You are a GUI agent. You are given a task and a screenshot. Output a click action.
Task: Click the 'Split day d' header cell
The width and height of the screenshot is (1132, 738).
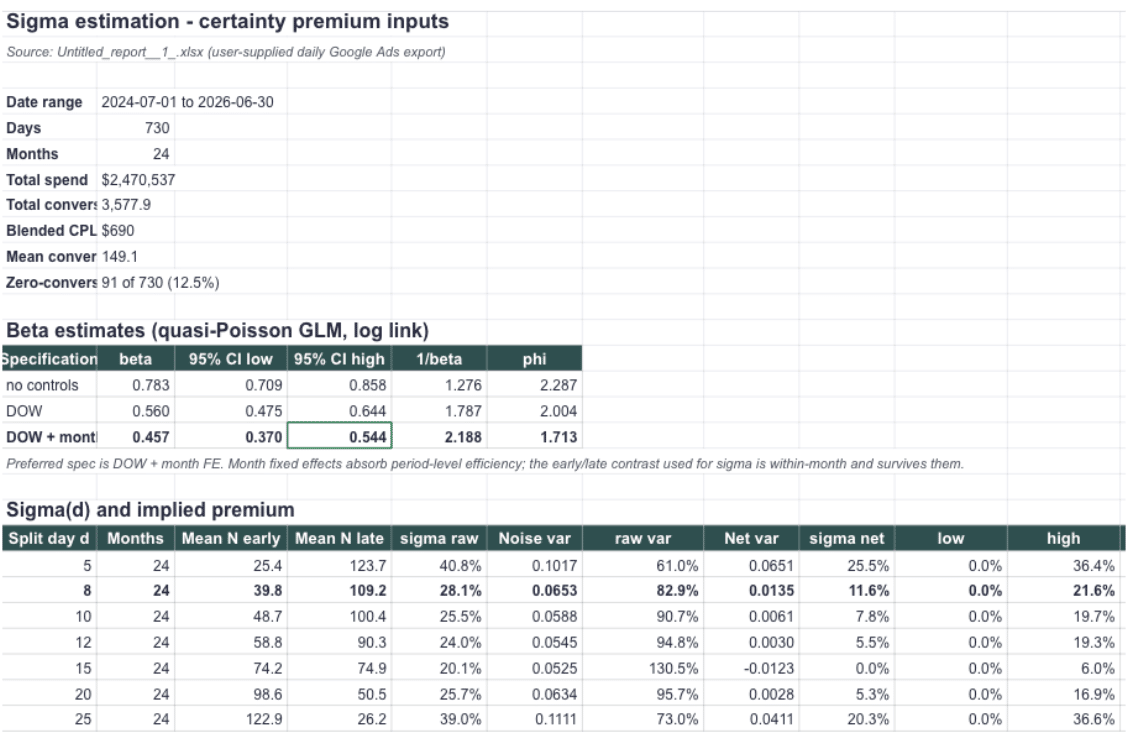(x=49, y=538)
